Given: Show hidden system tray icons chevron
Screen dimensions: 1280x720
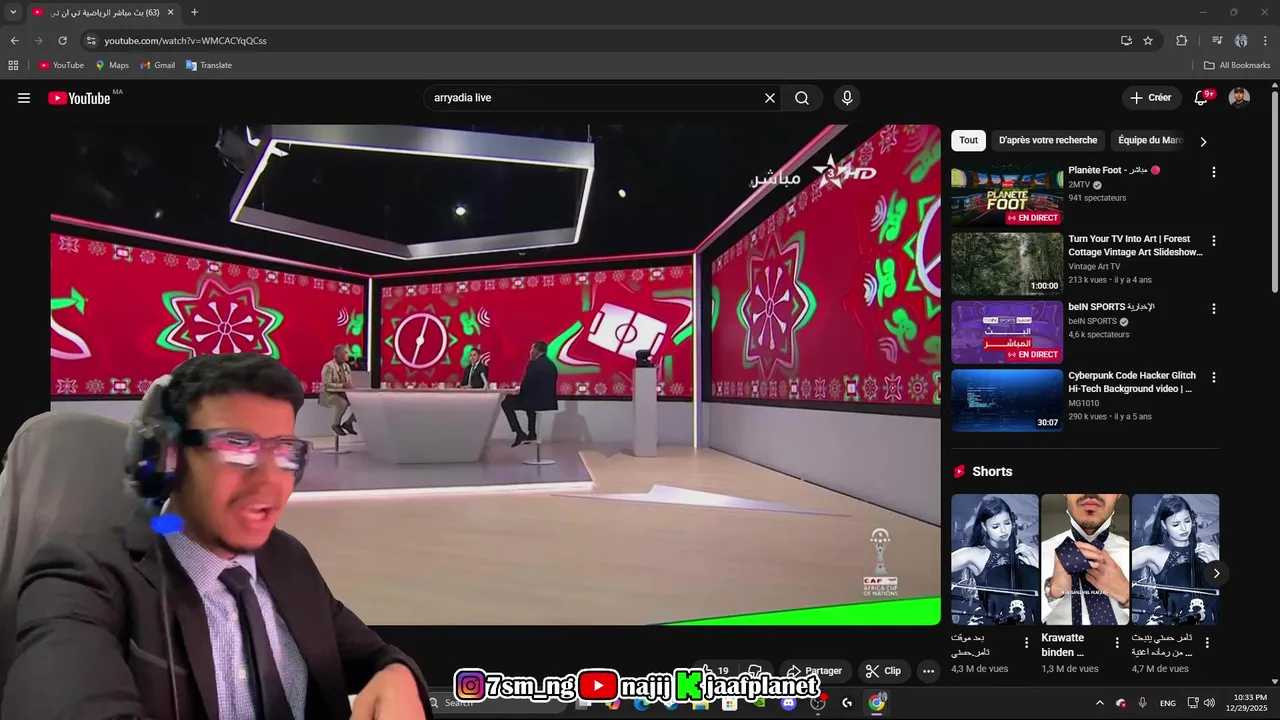Looking at the screenshot, I should pos(1099,703).
